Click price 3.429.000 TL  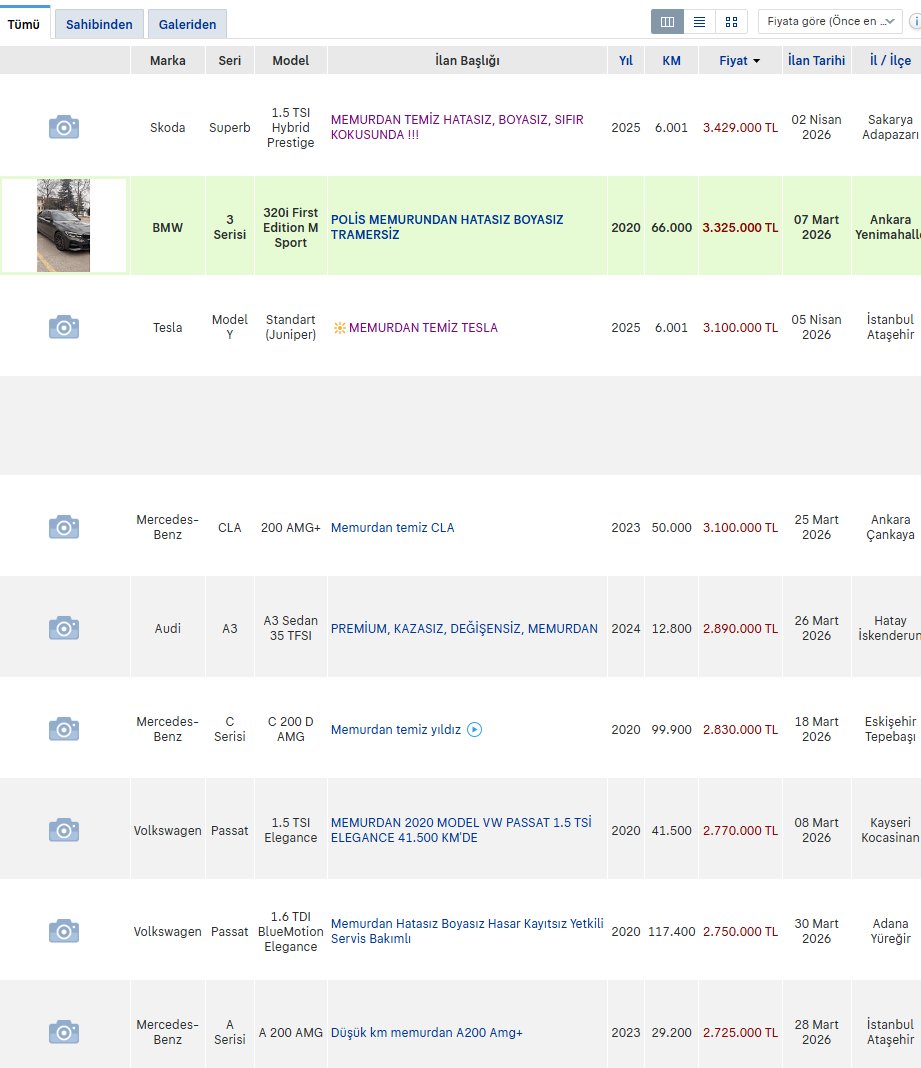[740, 127]
